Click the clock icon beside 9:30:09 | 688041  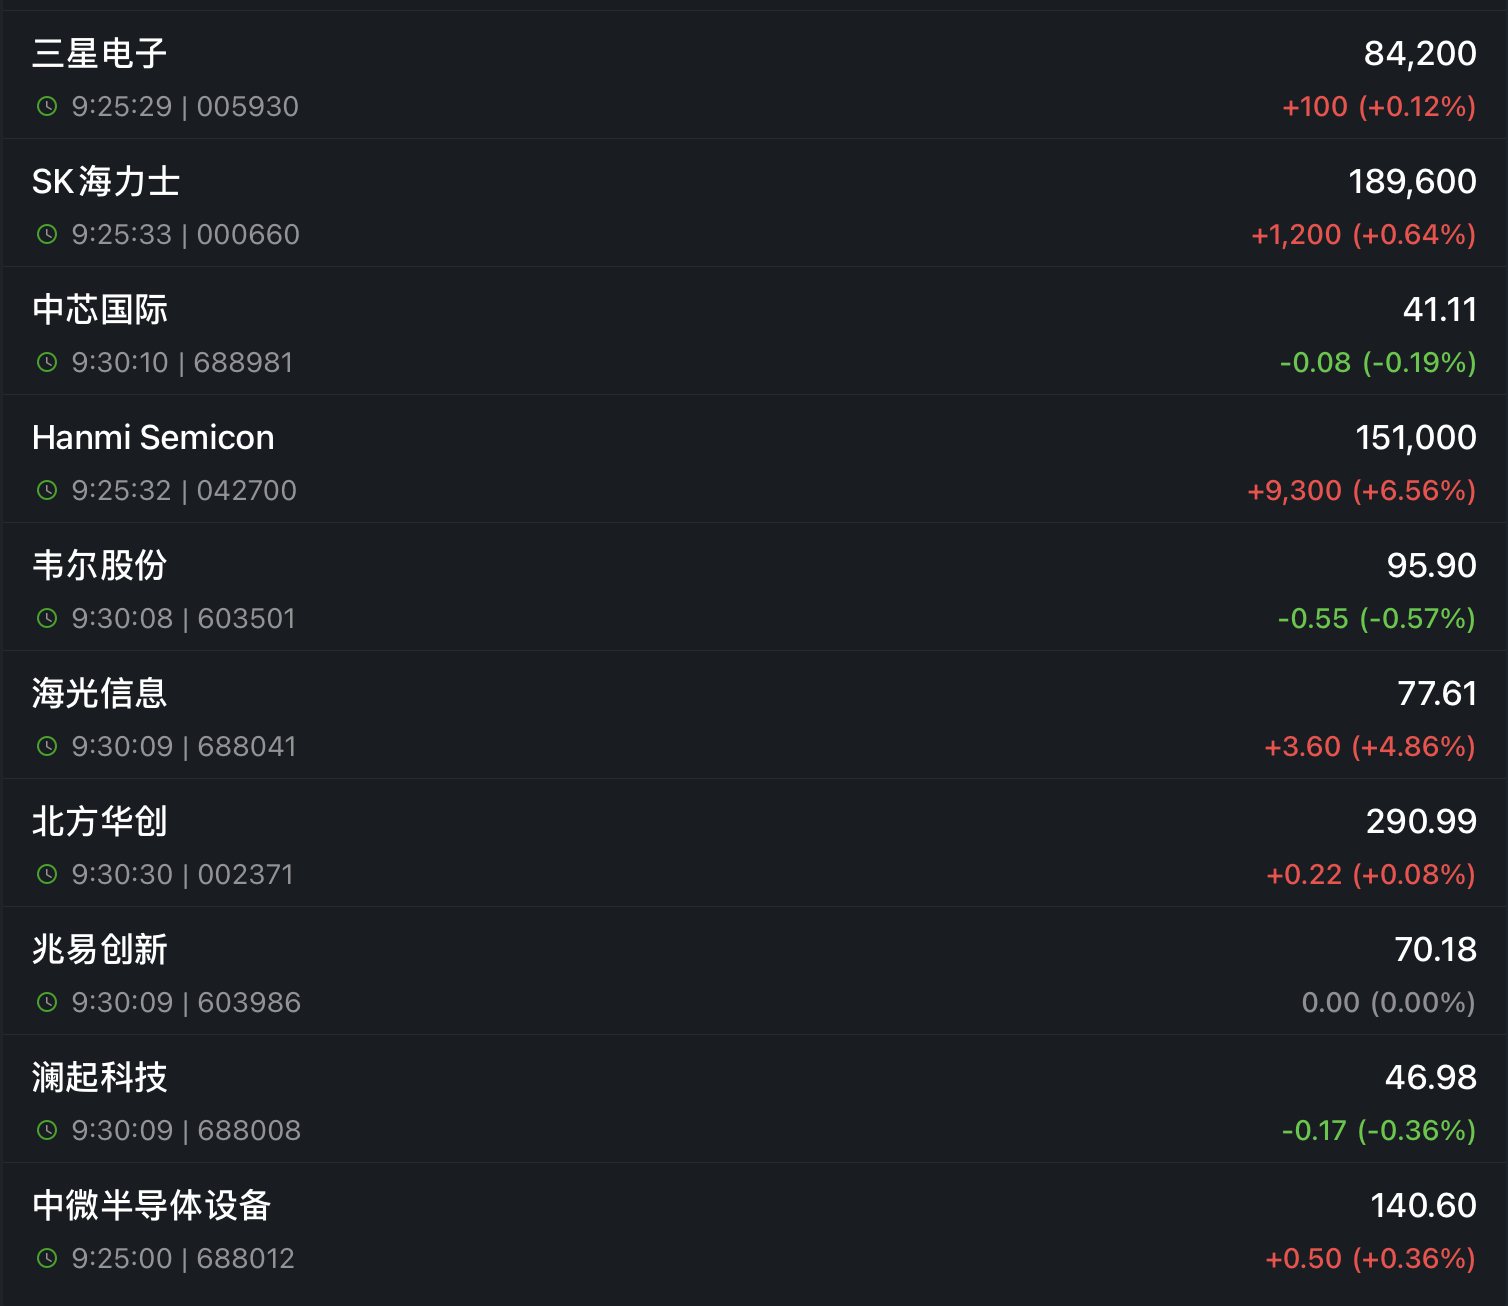(47, 746)
